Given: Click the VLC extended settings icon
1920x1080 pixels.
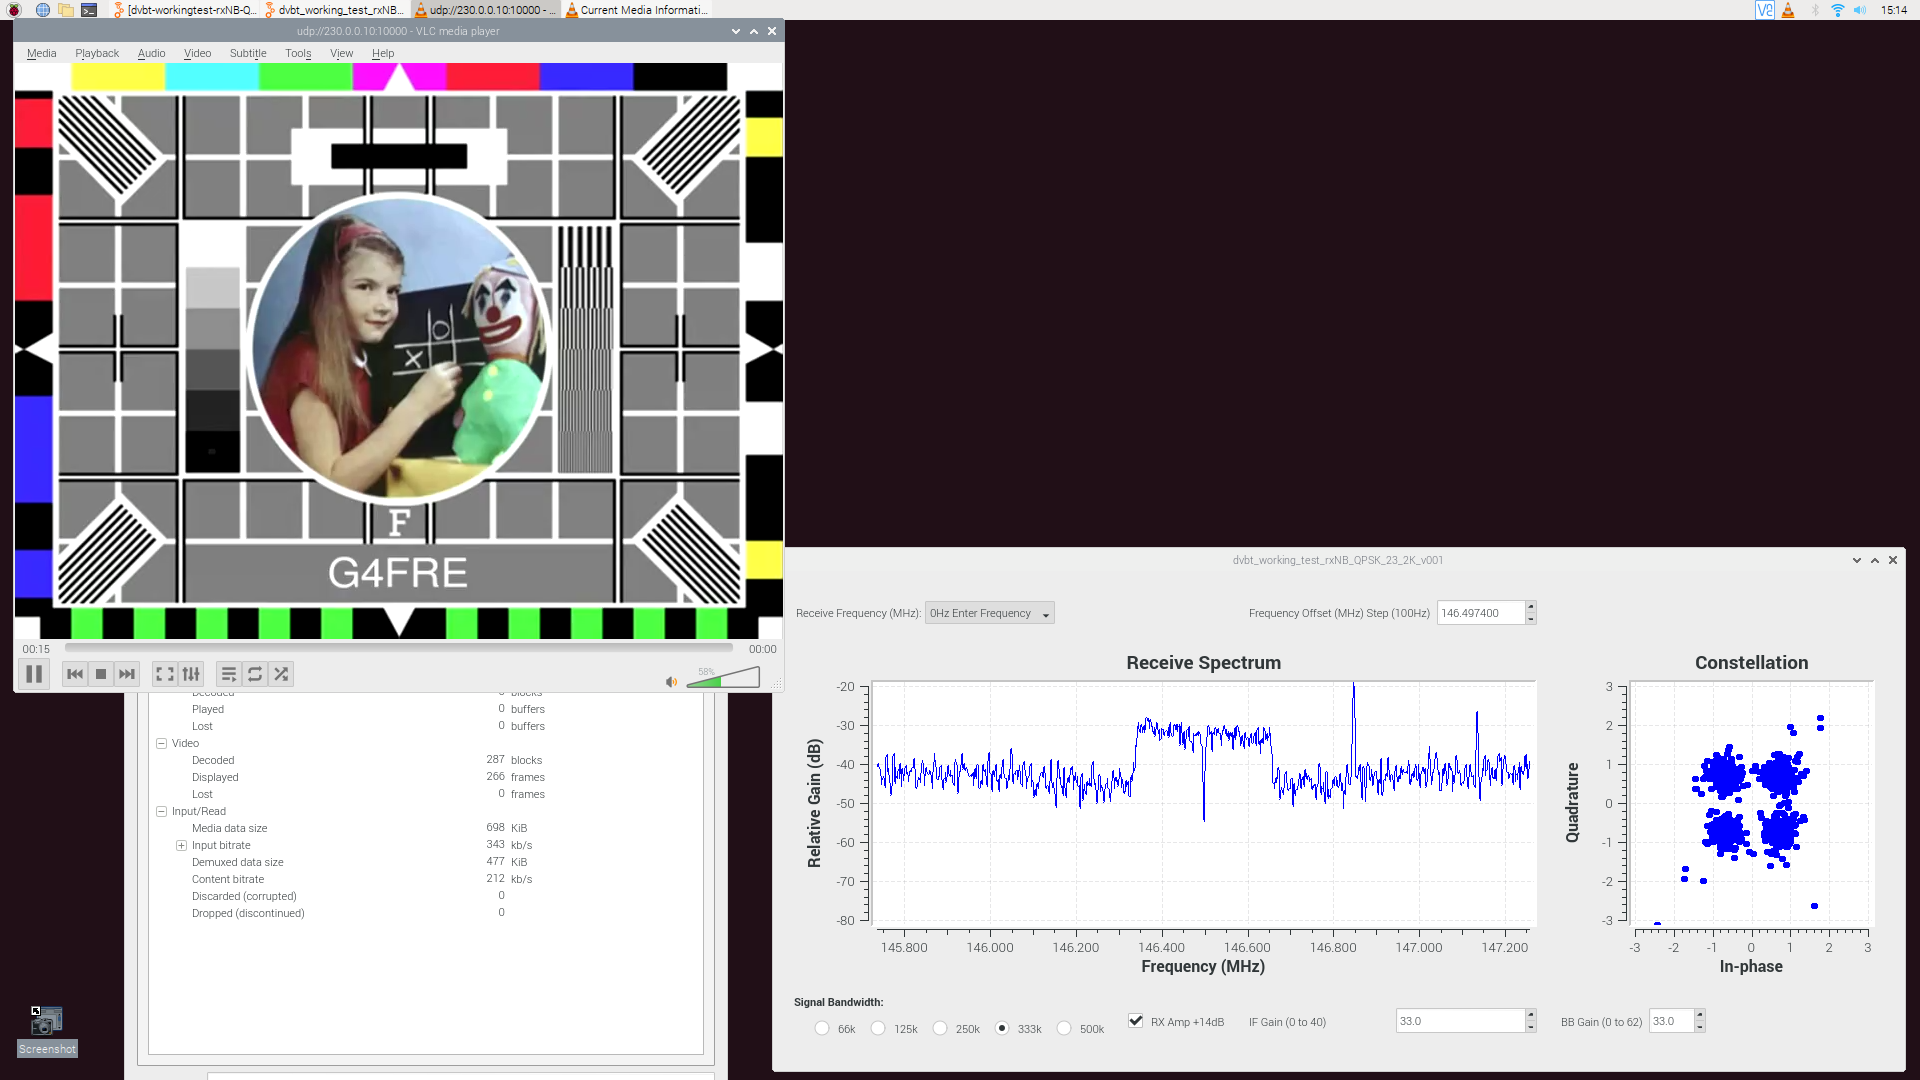Looking at the screenshot, I should click(x=191, y=674).
